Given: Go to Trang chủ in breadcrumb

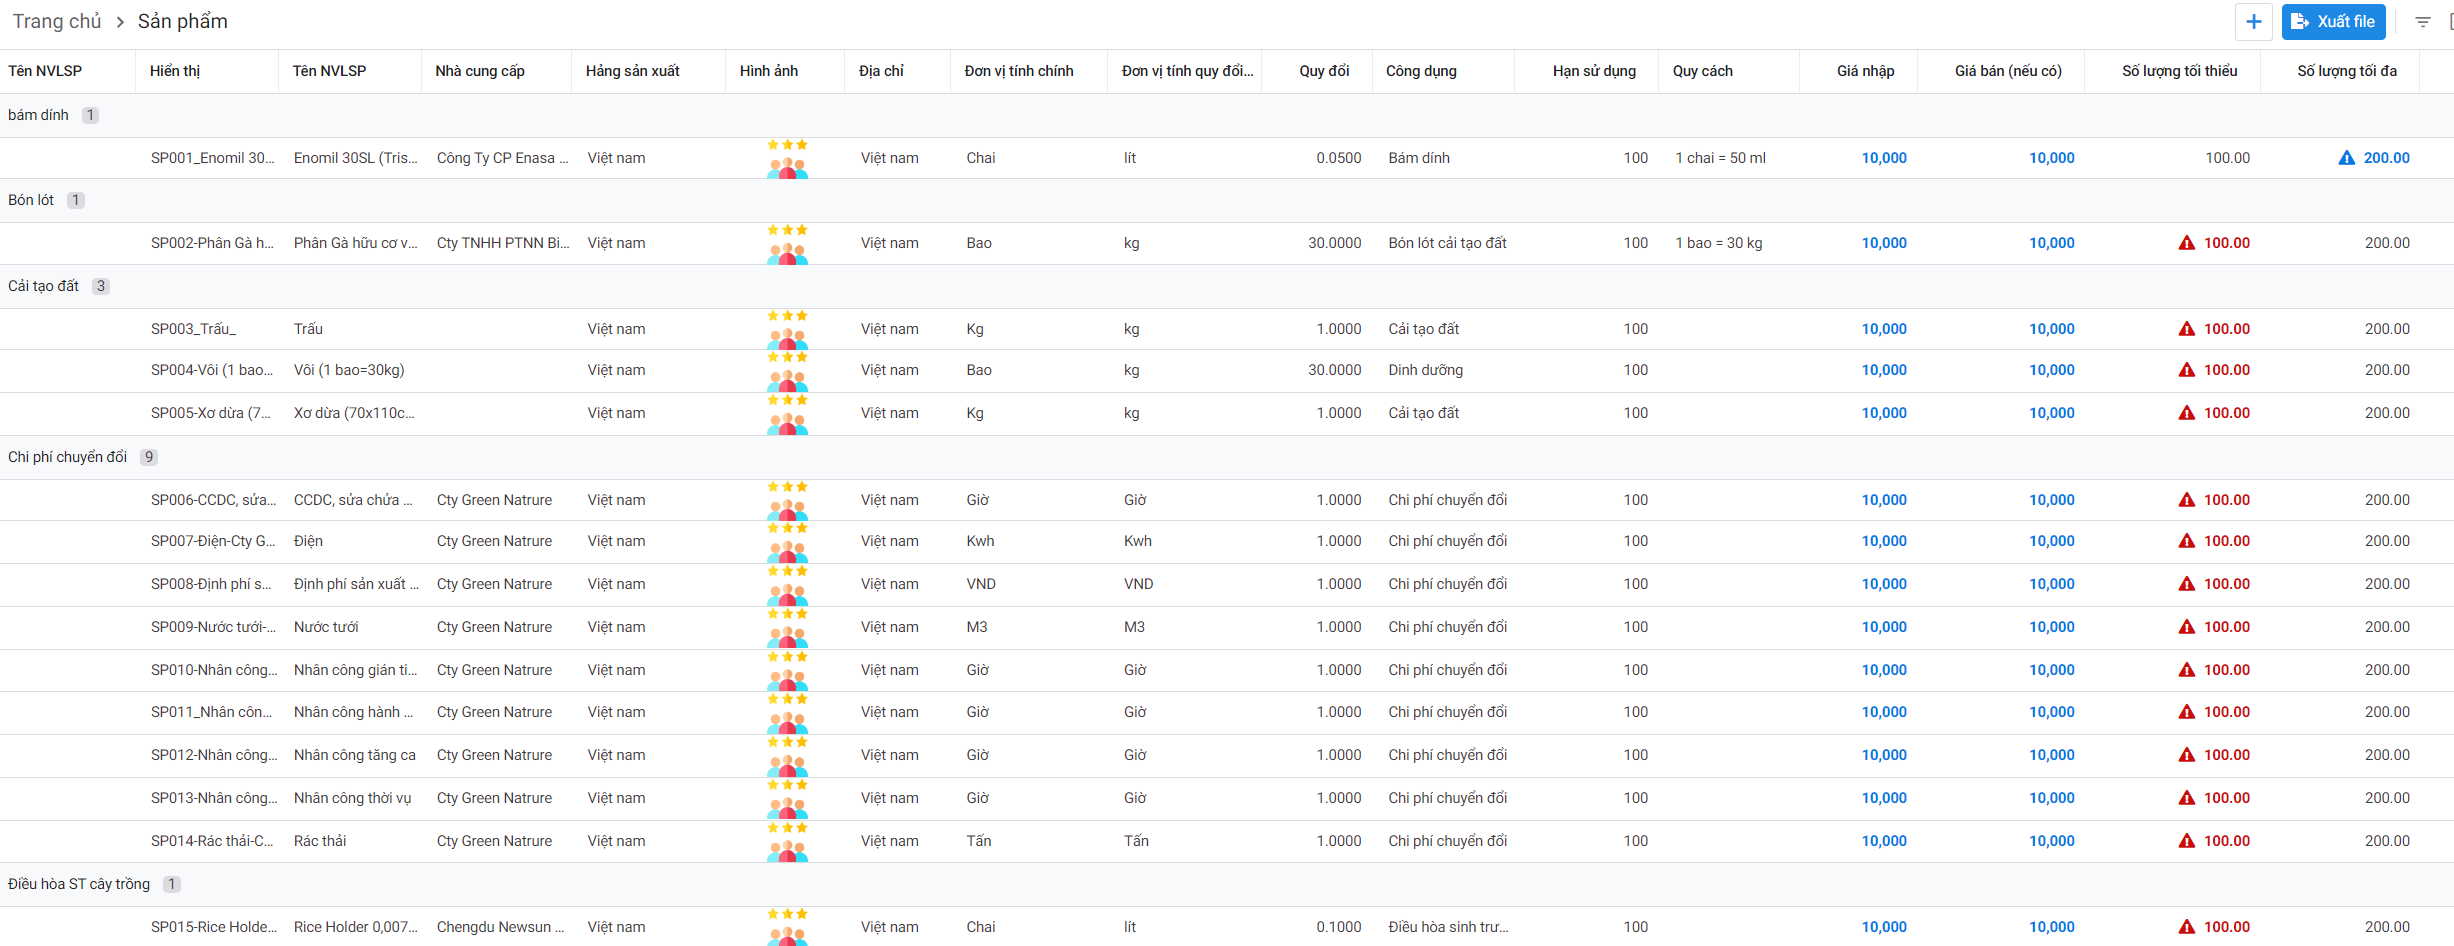Looking at the screenshot, I should pyautogui.click(x=57, y=22).
